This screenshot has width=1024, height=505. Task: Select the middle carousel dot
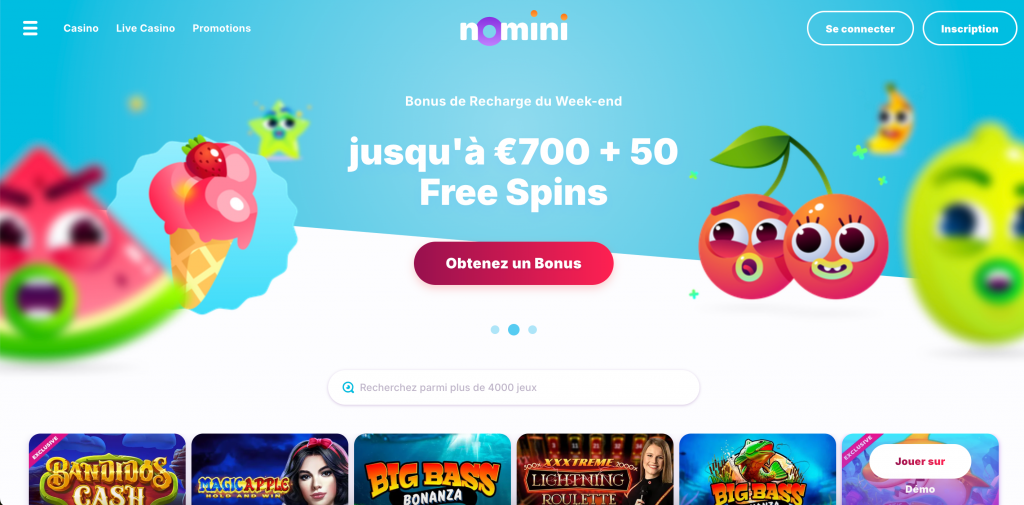coord(514,330)
